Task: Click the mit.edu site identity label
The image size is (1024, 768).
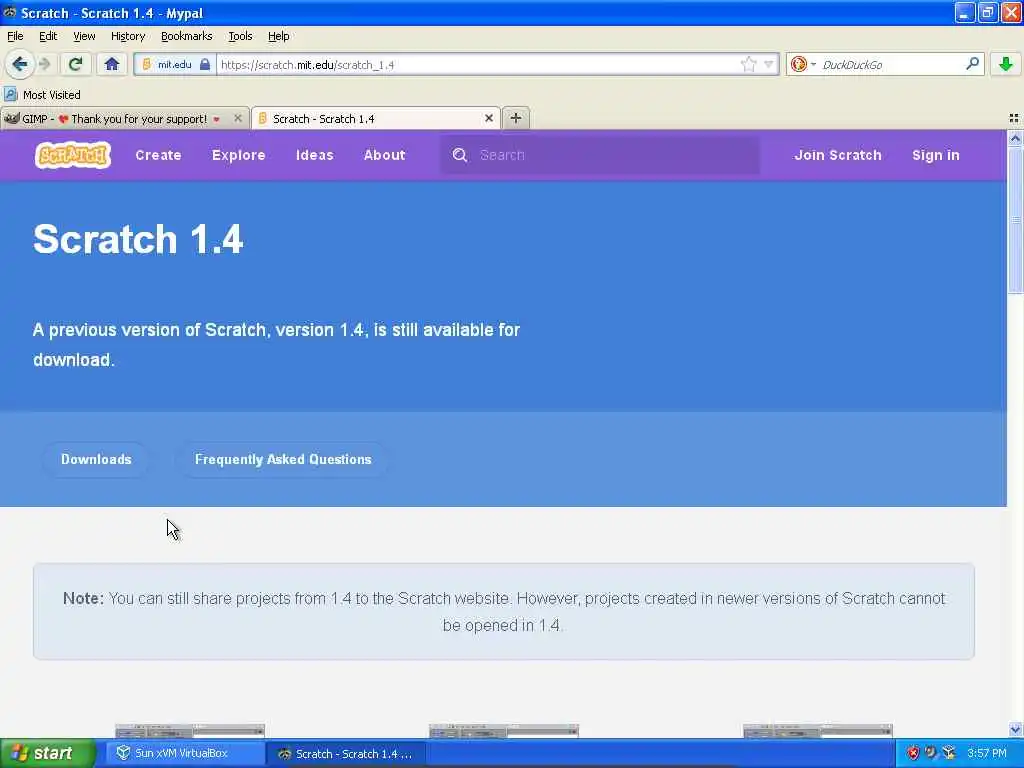Action: point(174,64)
